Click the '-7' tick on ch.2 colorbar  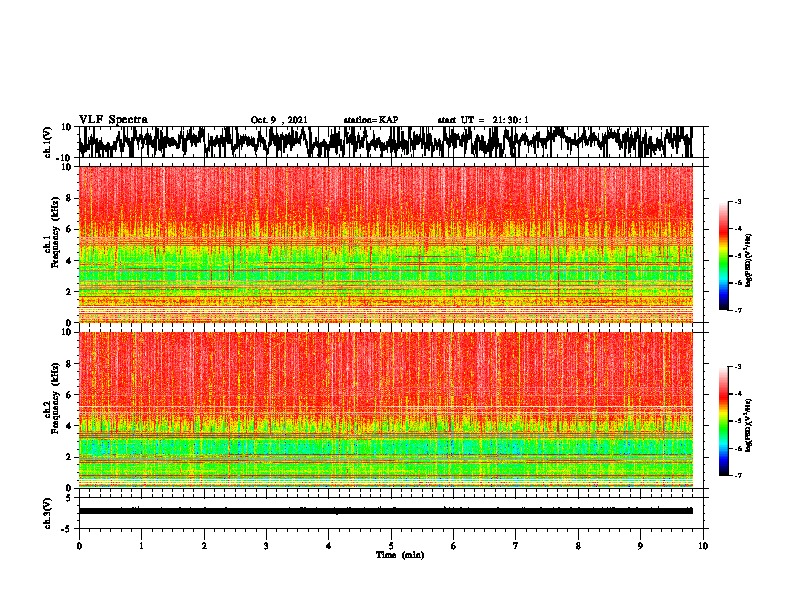tap(738, 475)
